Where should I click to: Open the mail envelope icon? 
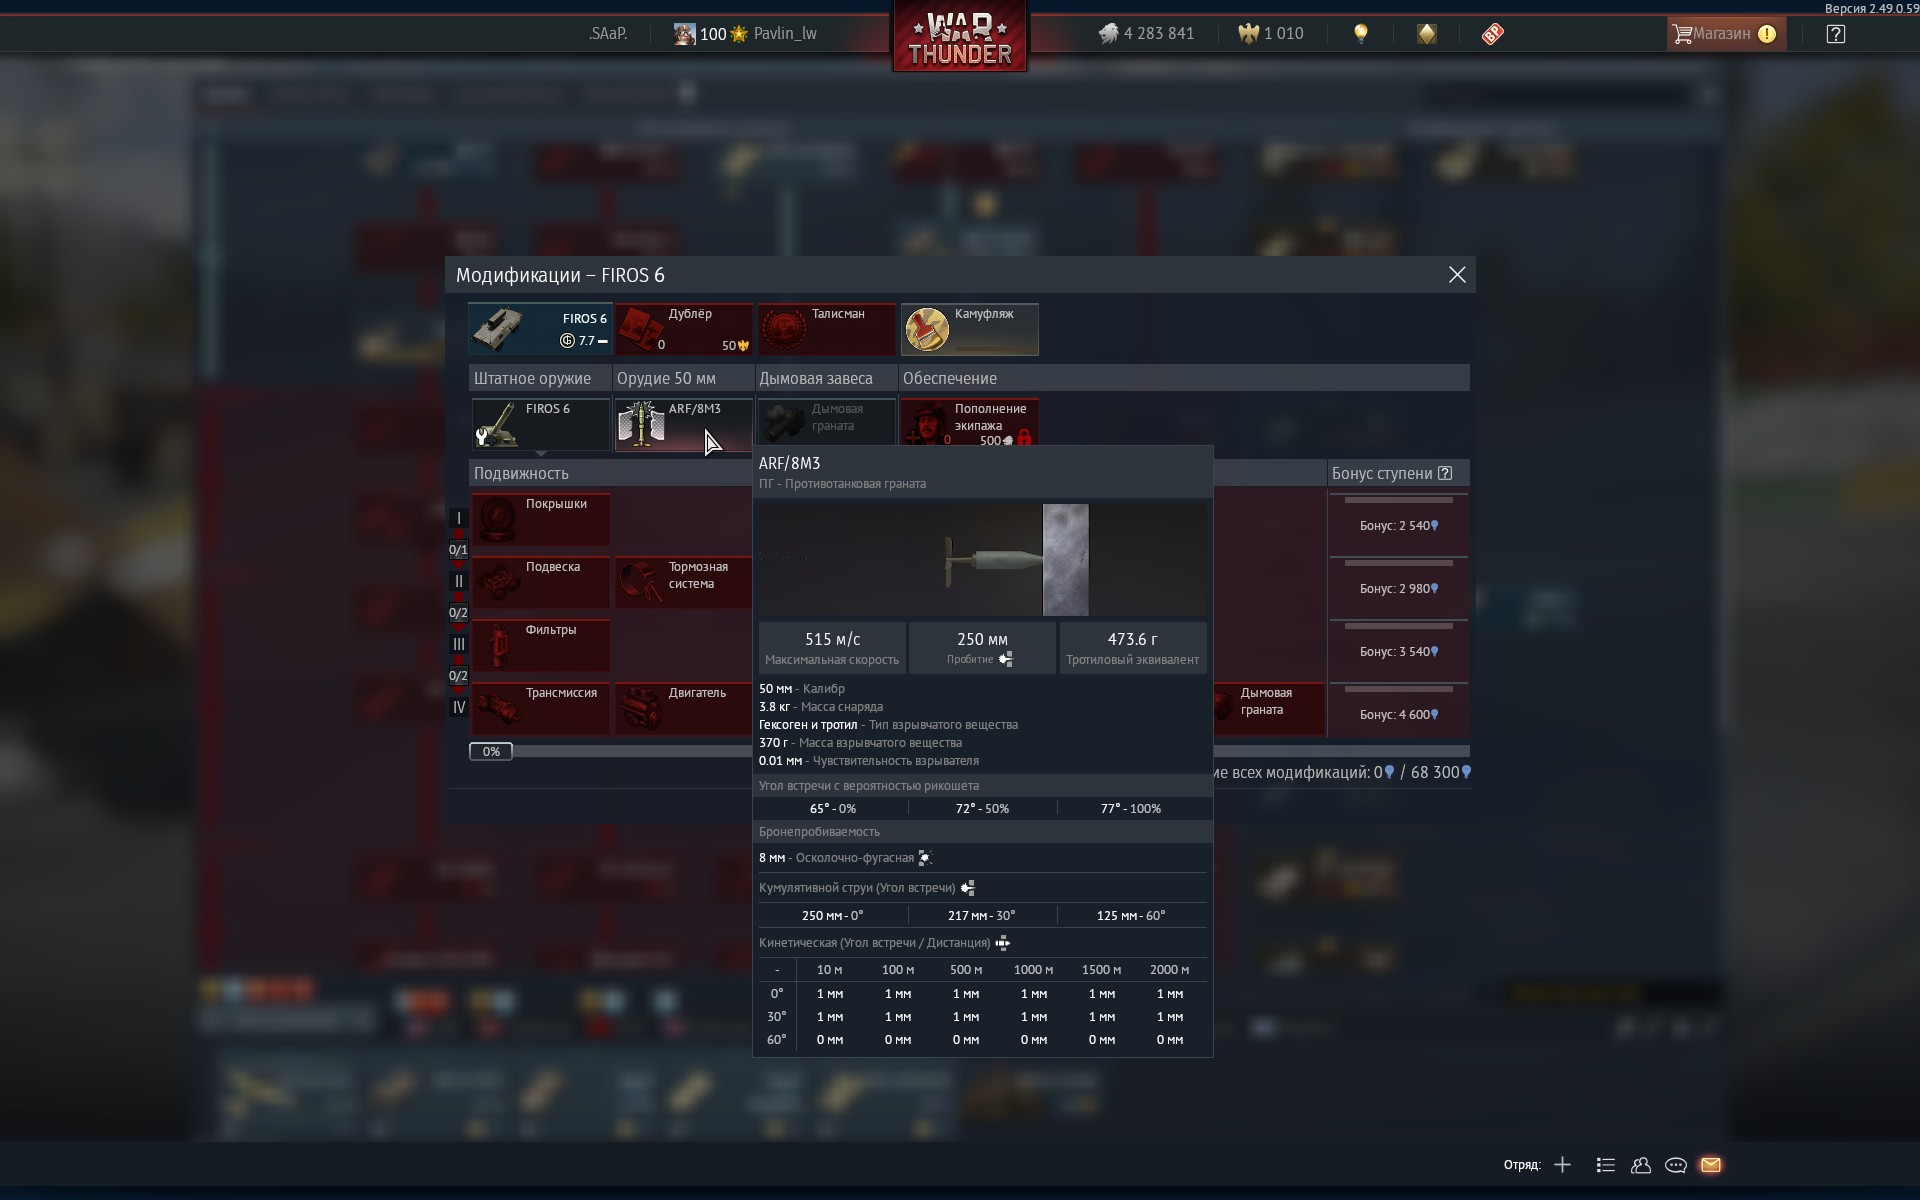point(1710,1165)
